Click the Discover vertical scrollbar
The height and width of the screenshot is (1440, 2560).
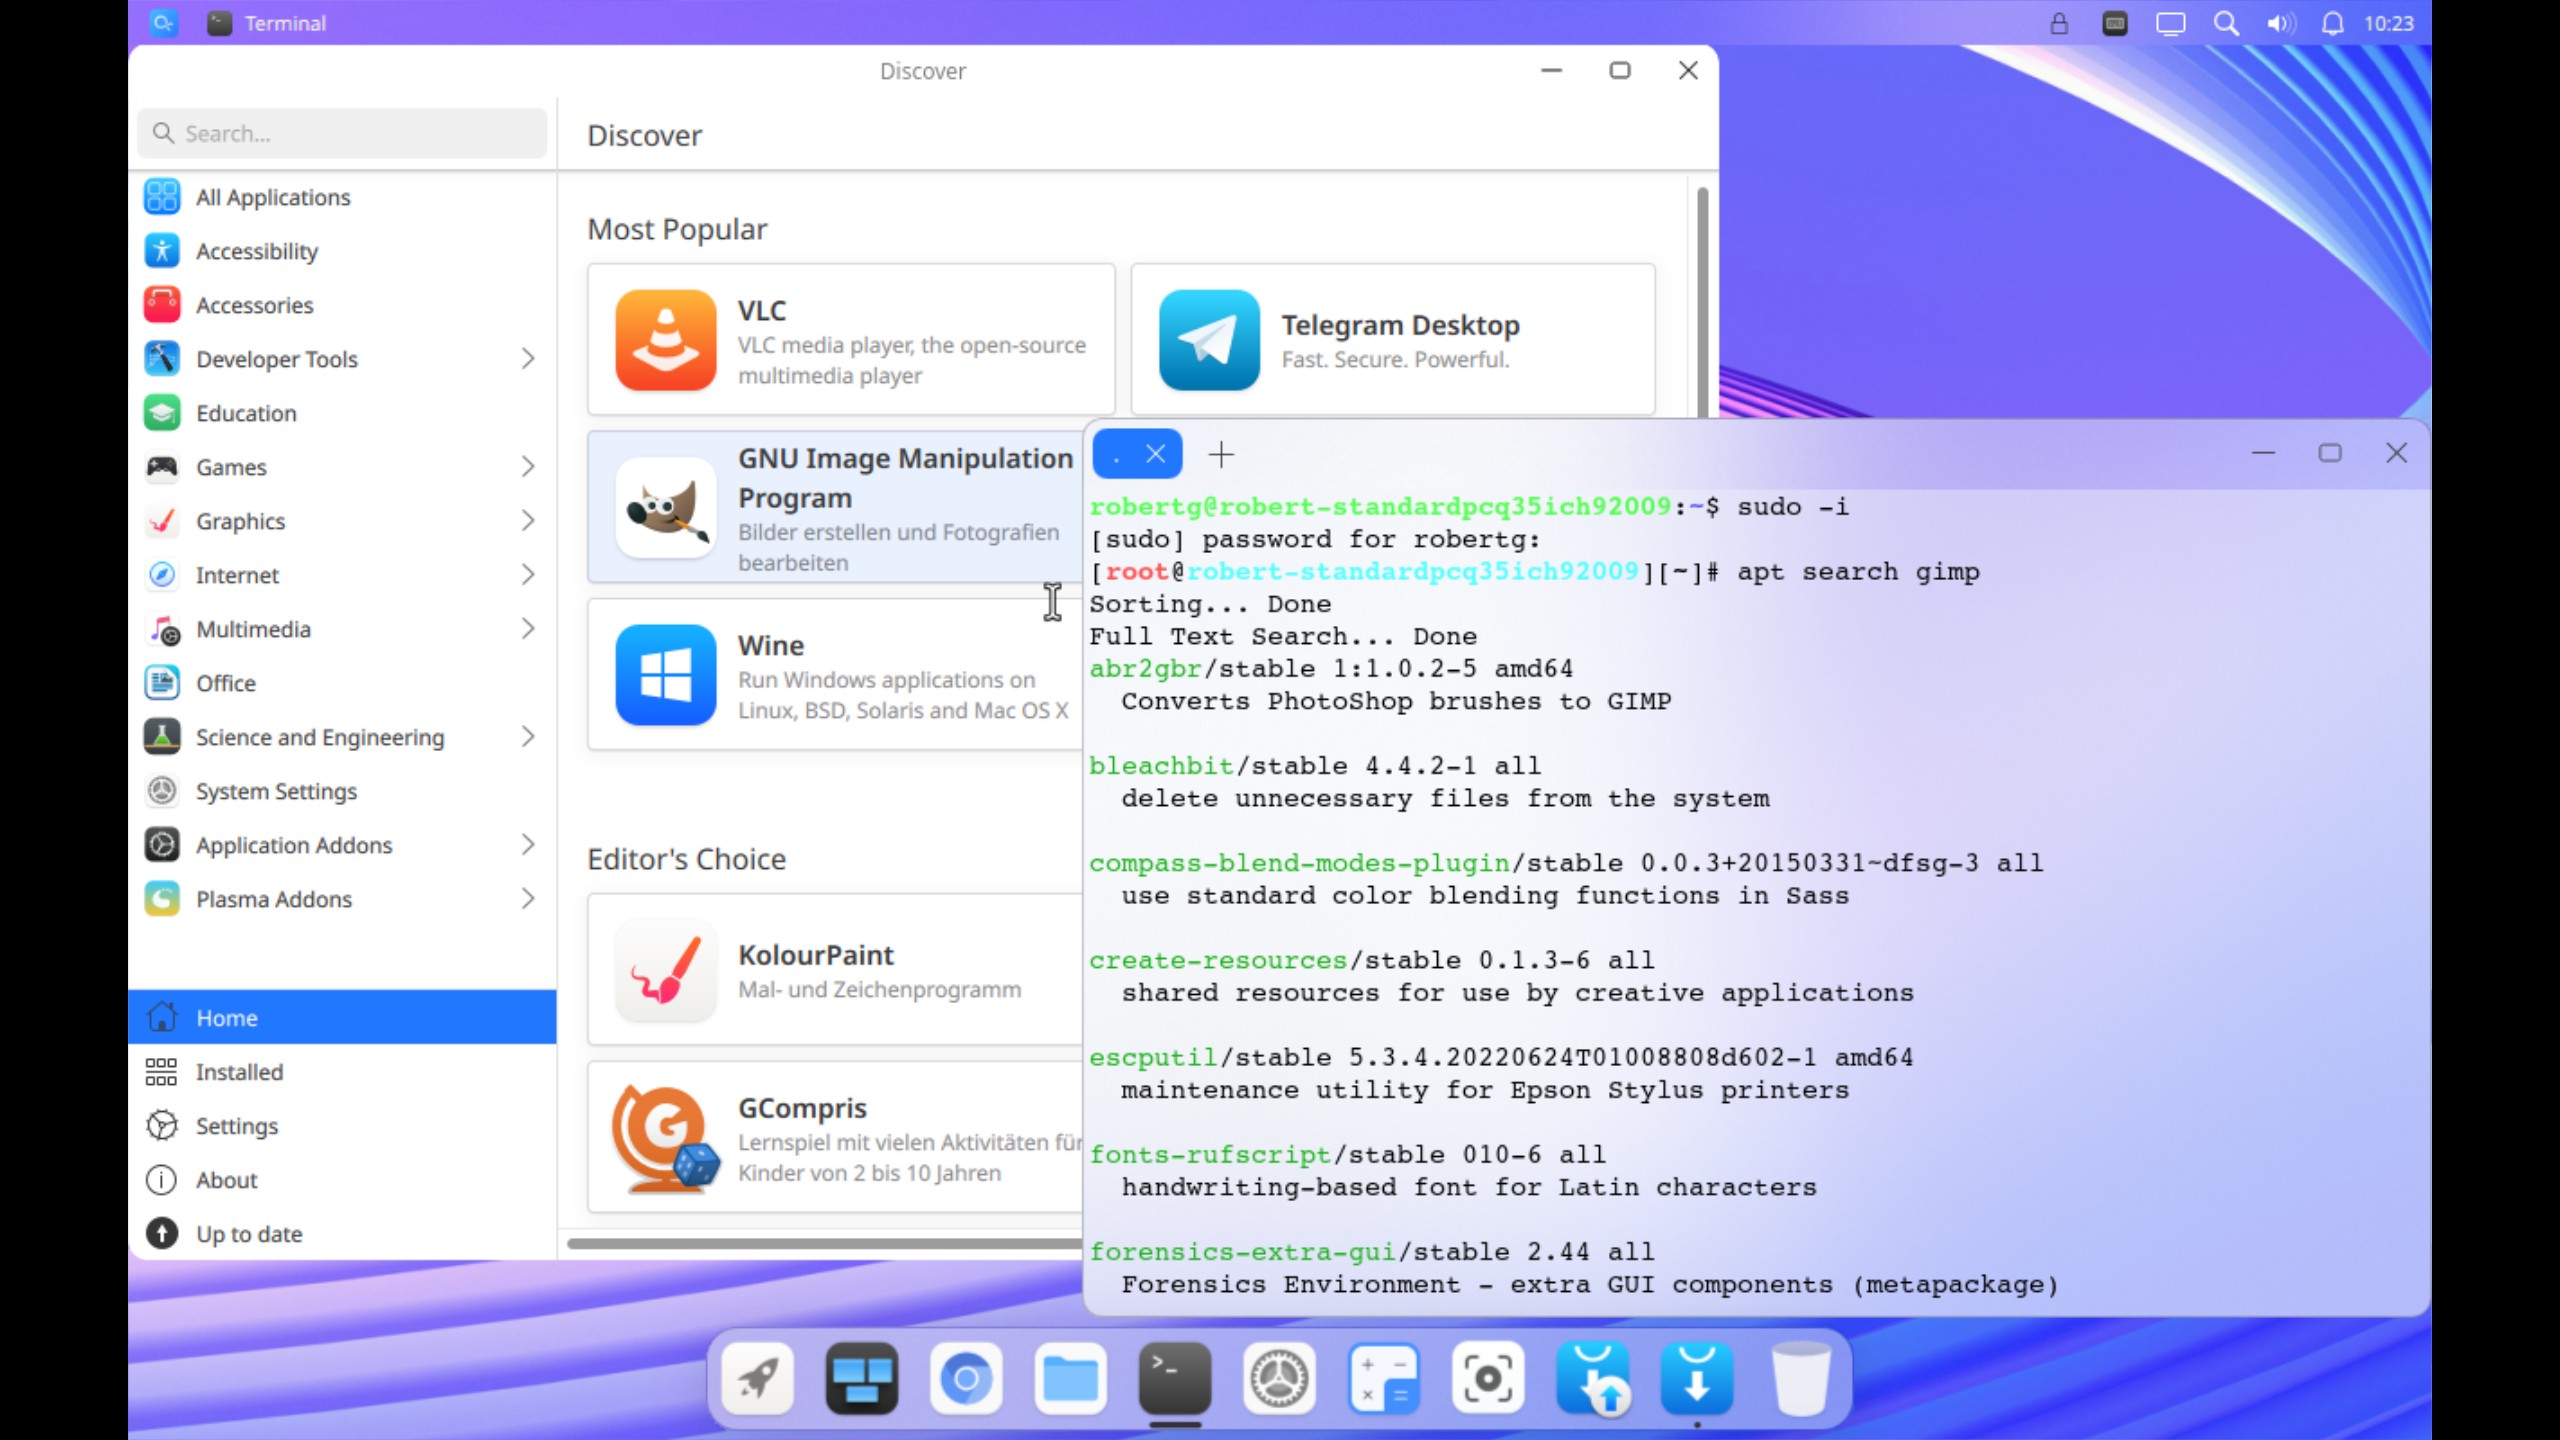pos(1702,300)
